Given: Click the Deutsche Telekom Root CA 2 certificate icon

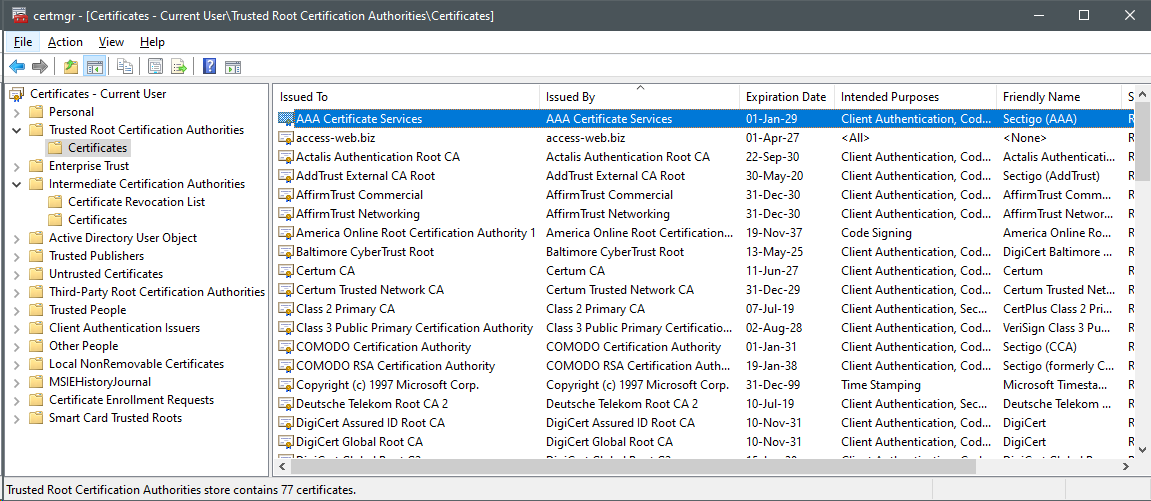Looking at the screenshot, I should click(x=286, y=403).
